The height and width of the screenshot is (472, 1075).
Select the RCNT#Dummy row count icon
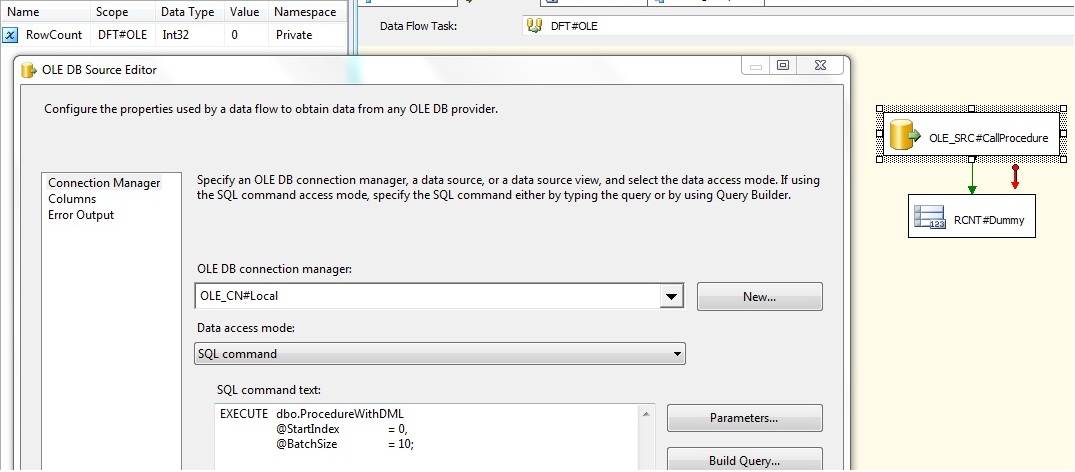(x=931, y=216)
